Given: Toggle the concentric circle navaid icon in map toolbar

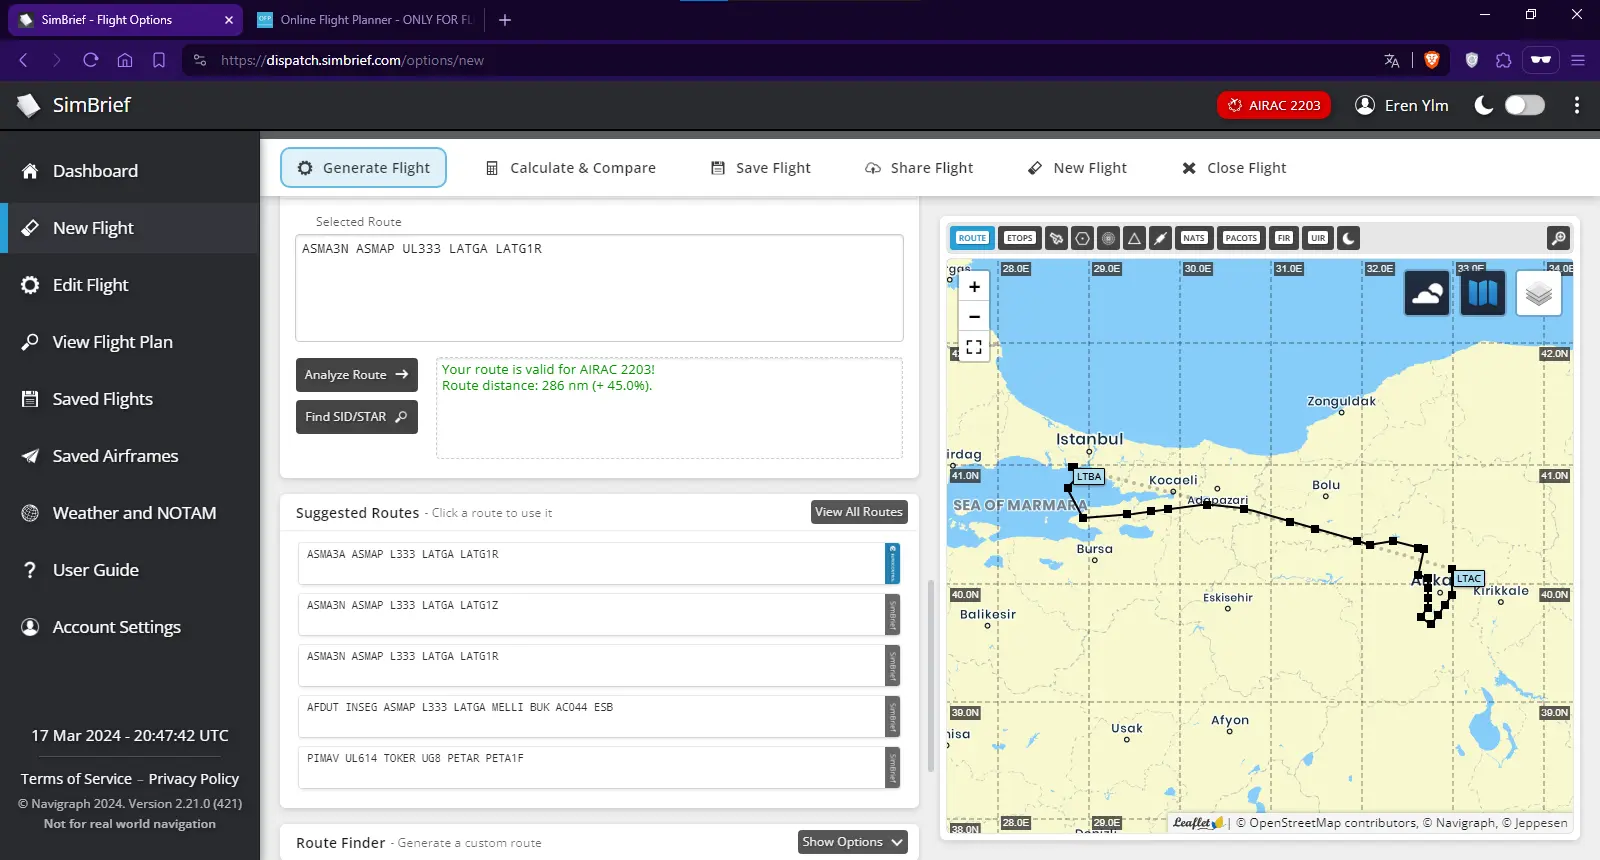Looking at the screenshot, I should pyautogui.click(x=1108, y=238).
